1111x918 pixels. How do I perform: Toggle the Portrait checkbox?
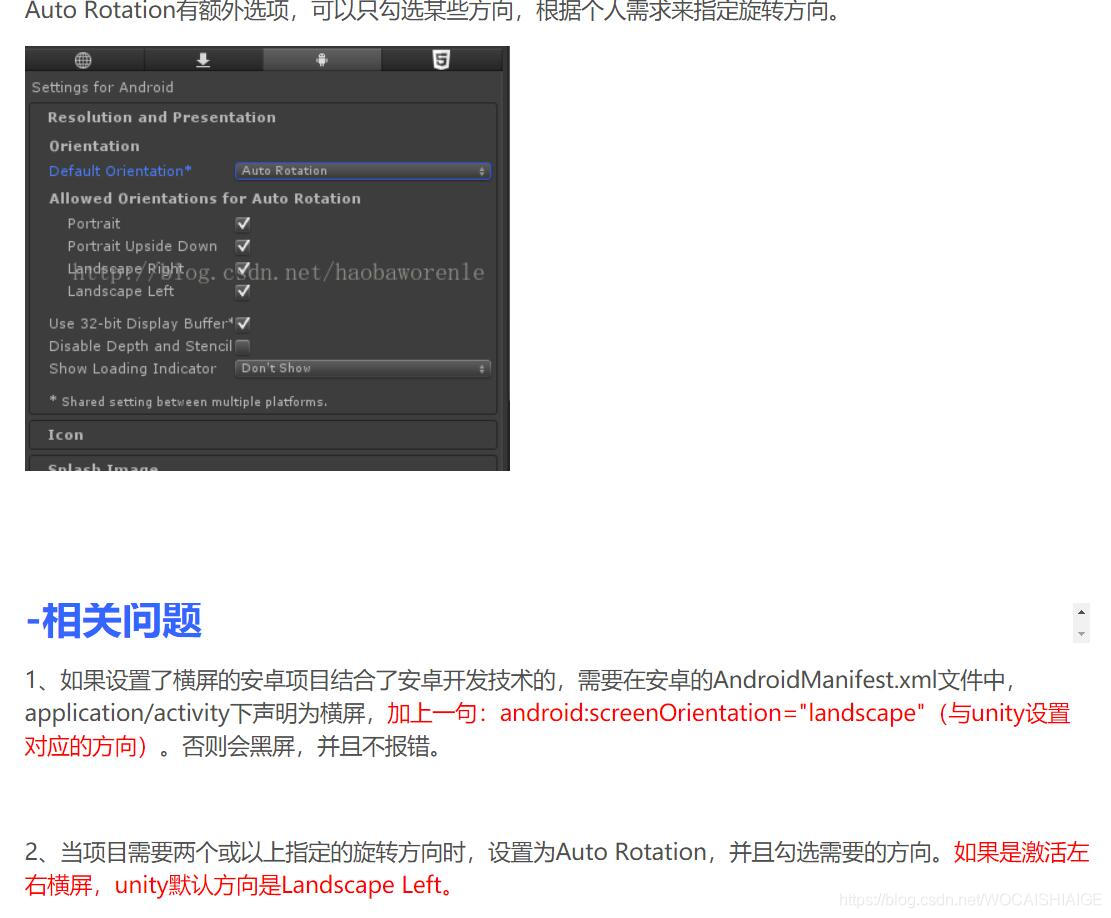(x=243, y=224)
